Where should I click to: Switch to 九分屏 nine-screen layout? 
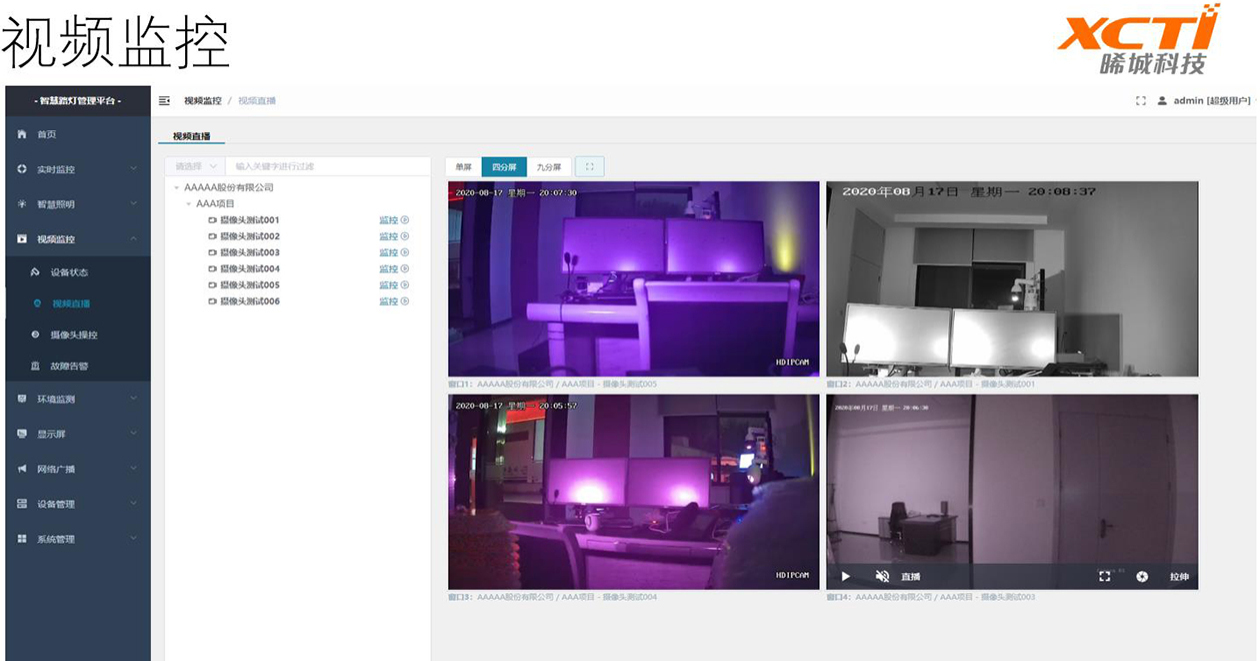coord(549,167)
